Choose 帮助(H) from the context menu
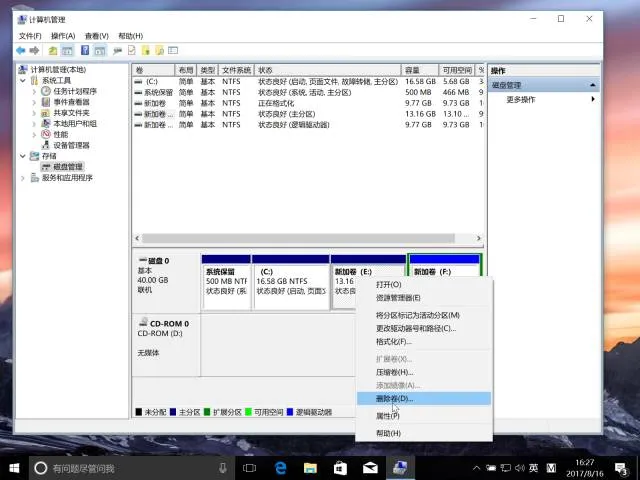The image size is (640, 480). pyautogui.click(x=424, y=433)
